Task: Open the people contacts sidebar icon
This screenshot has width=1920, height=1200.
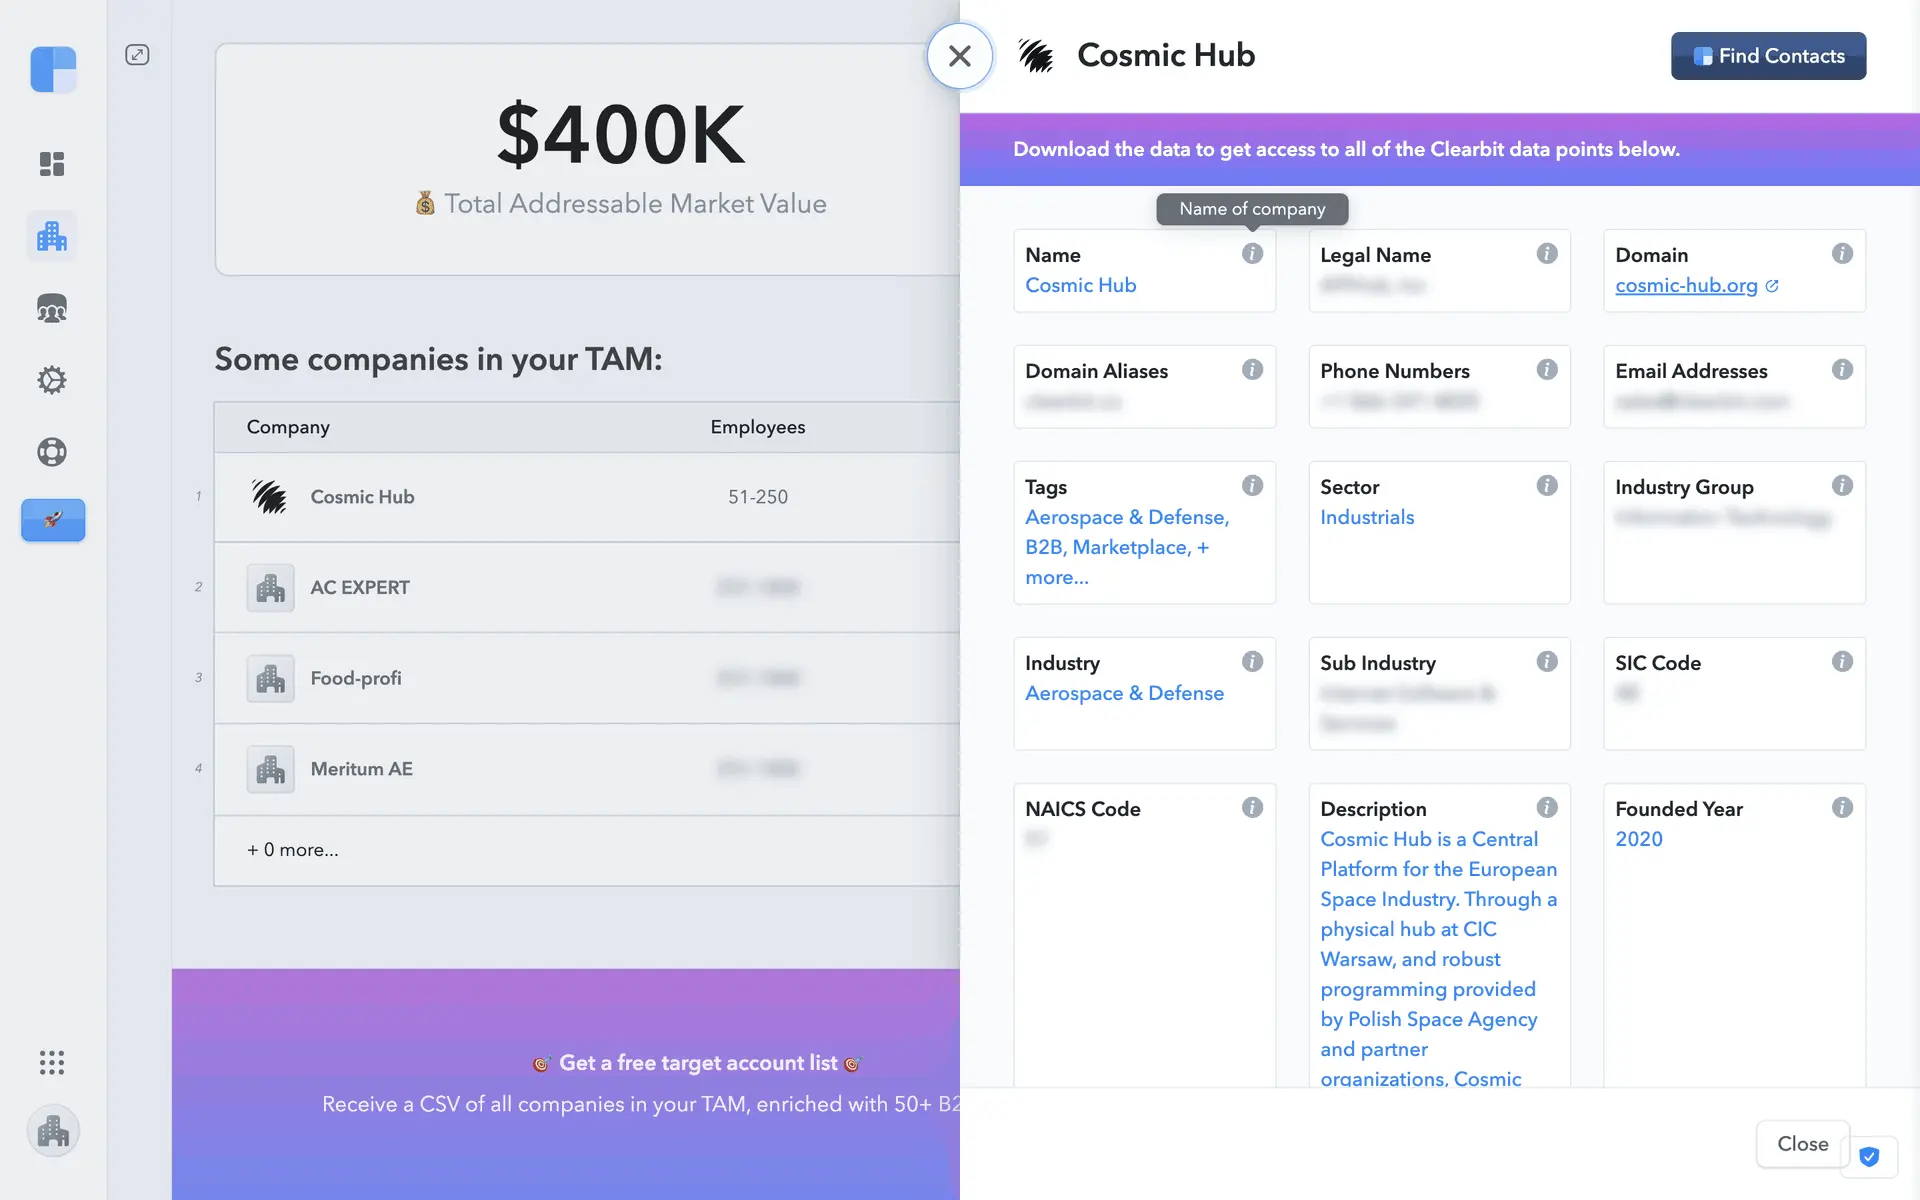Action: click(52, 309)
